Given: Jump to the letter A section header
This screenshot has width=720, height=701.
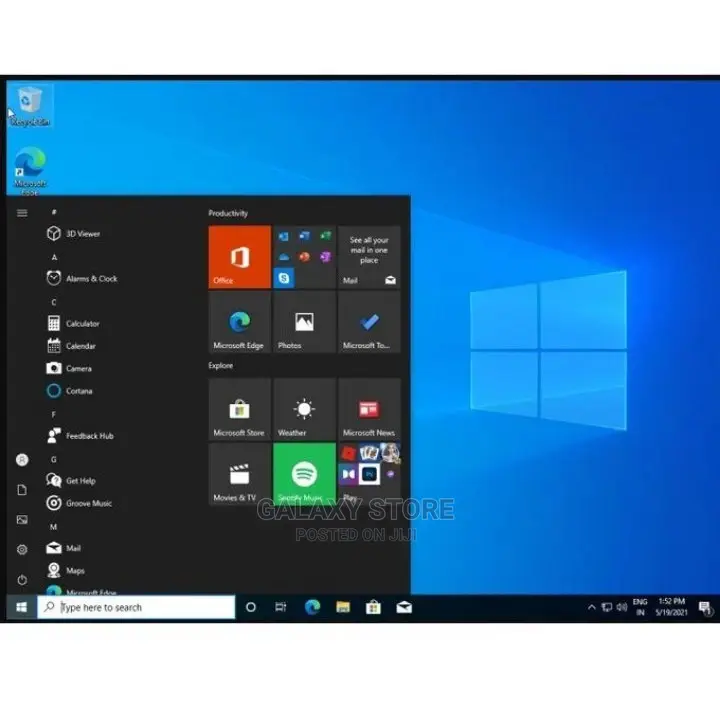Looking at the screenshot, I should click(x=54, y=257).
